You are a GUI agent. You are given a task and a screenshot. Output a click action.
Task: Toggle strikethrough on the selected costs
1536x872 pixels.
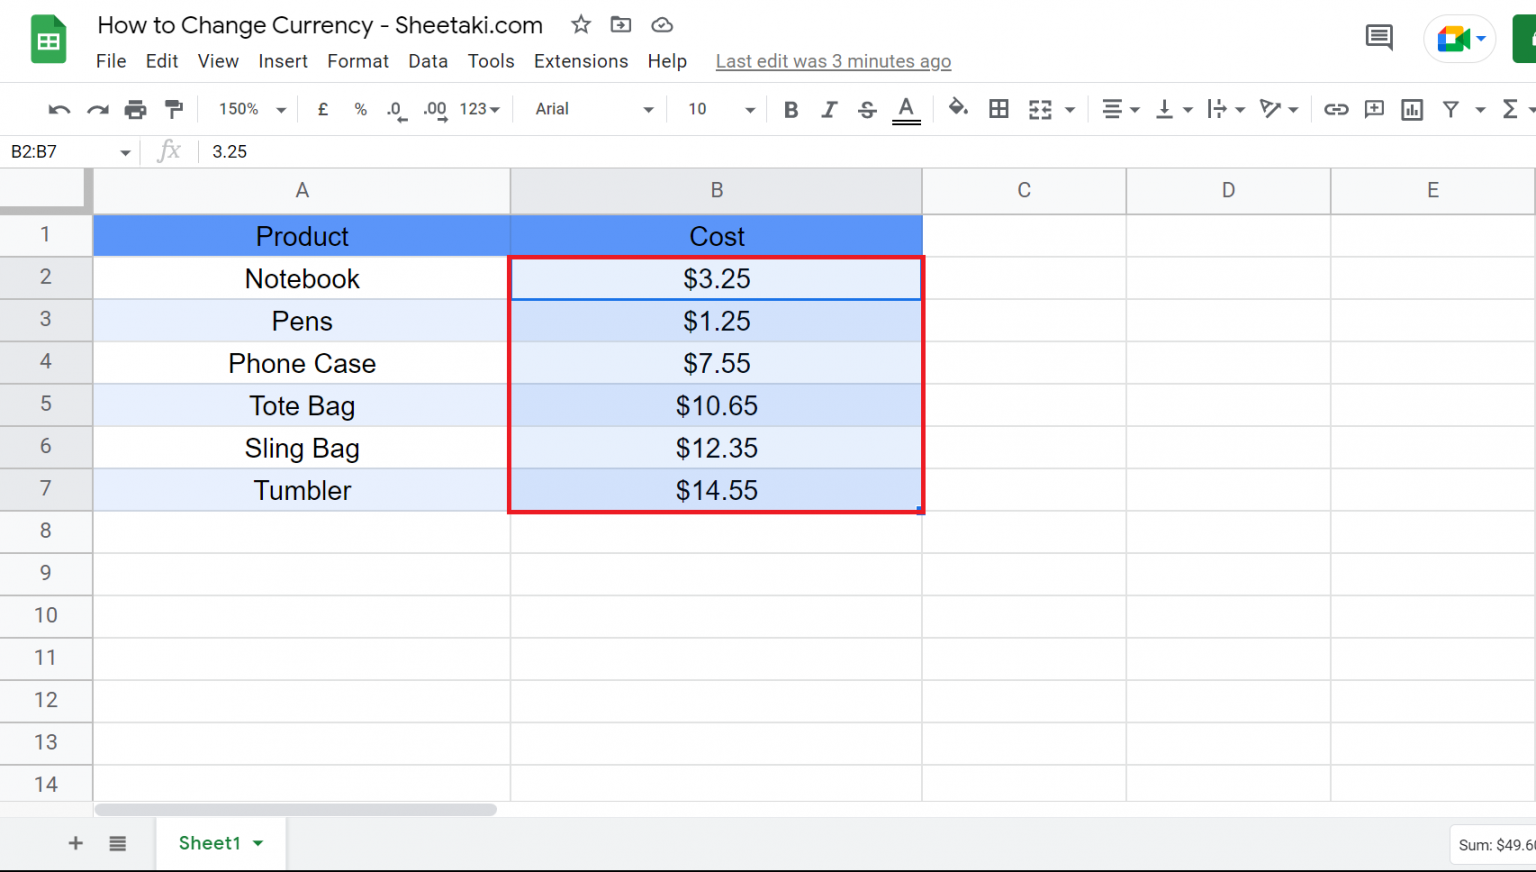pos(866,109)
